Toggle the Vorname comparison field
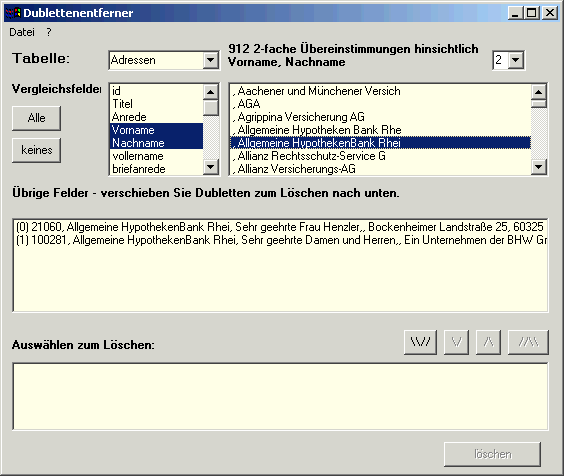The width and height of the screenshot is (564, 476). pyautogui.click(x=156, y=130)
